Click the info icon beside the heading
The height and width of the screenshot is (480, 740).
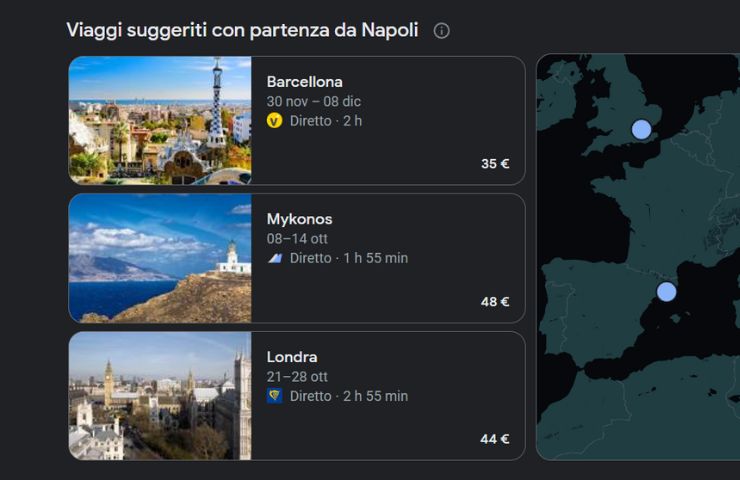pos(442,31)
